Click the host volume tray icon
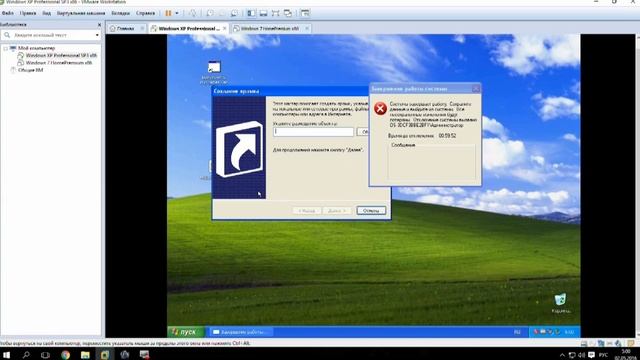The height and width of the screenshot is (360, 640). coord(581,355)
